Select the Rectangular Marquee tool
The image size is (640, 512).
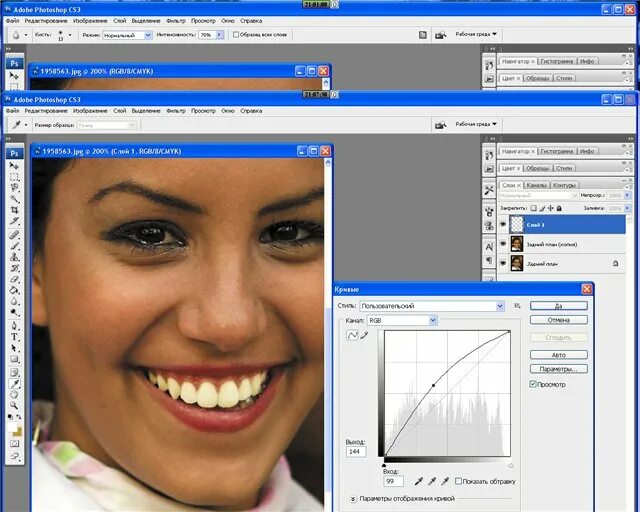point(14,177)
